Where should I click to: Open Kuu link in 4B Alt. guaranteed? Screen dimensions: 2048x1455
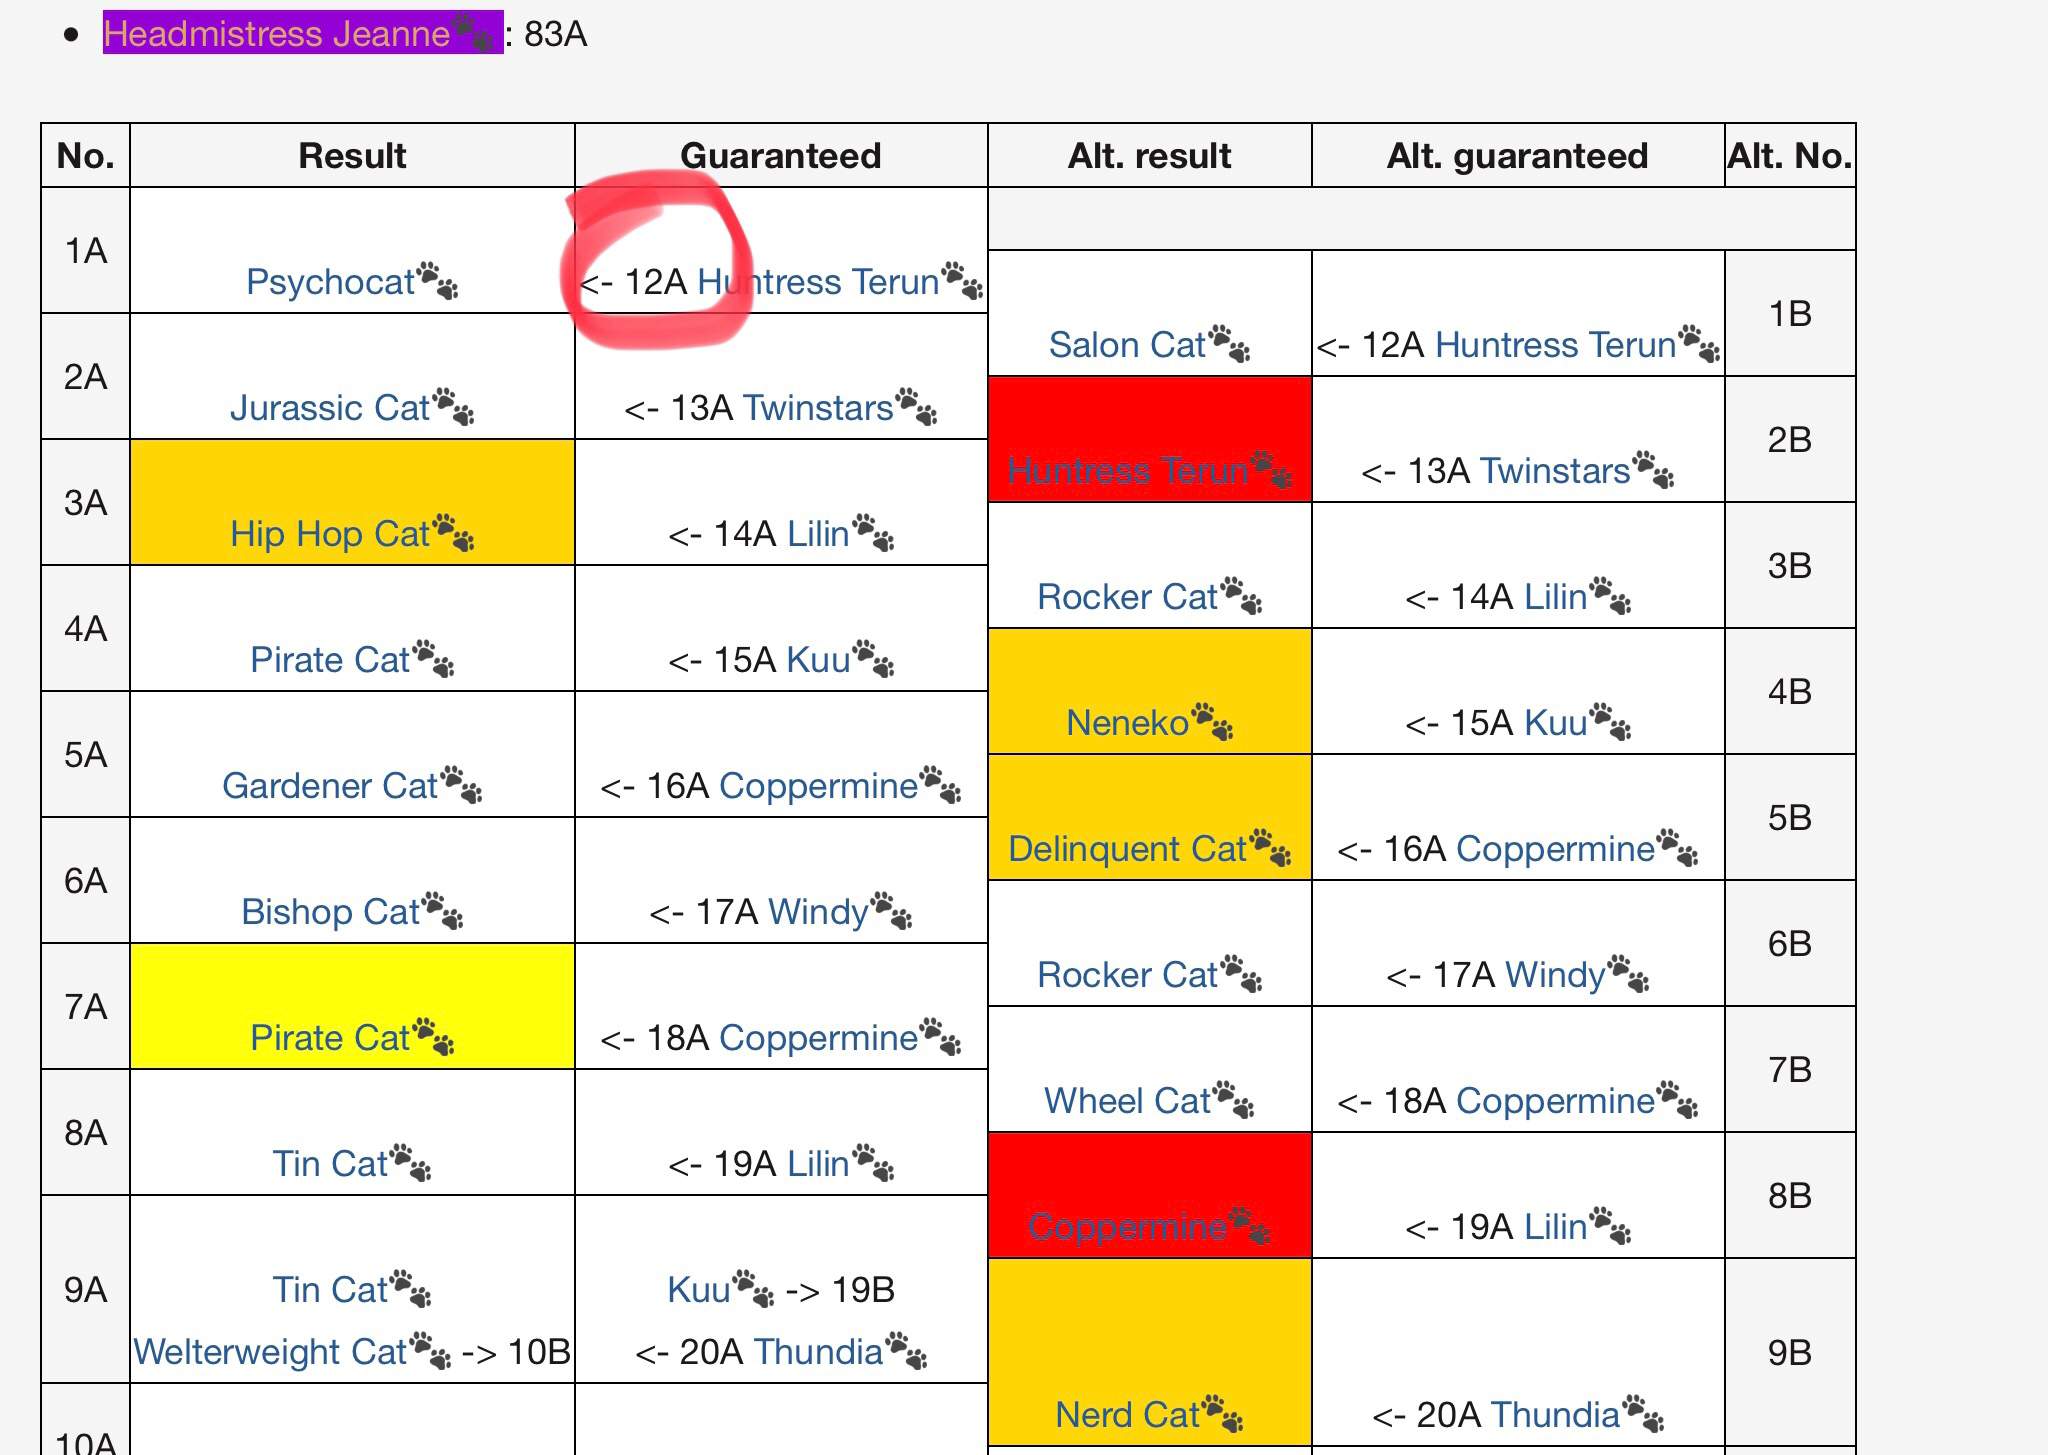click(x=1555, y=723)
